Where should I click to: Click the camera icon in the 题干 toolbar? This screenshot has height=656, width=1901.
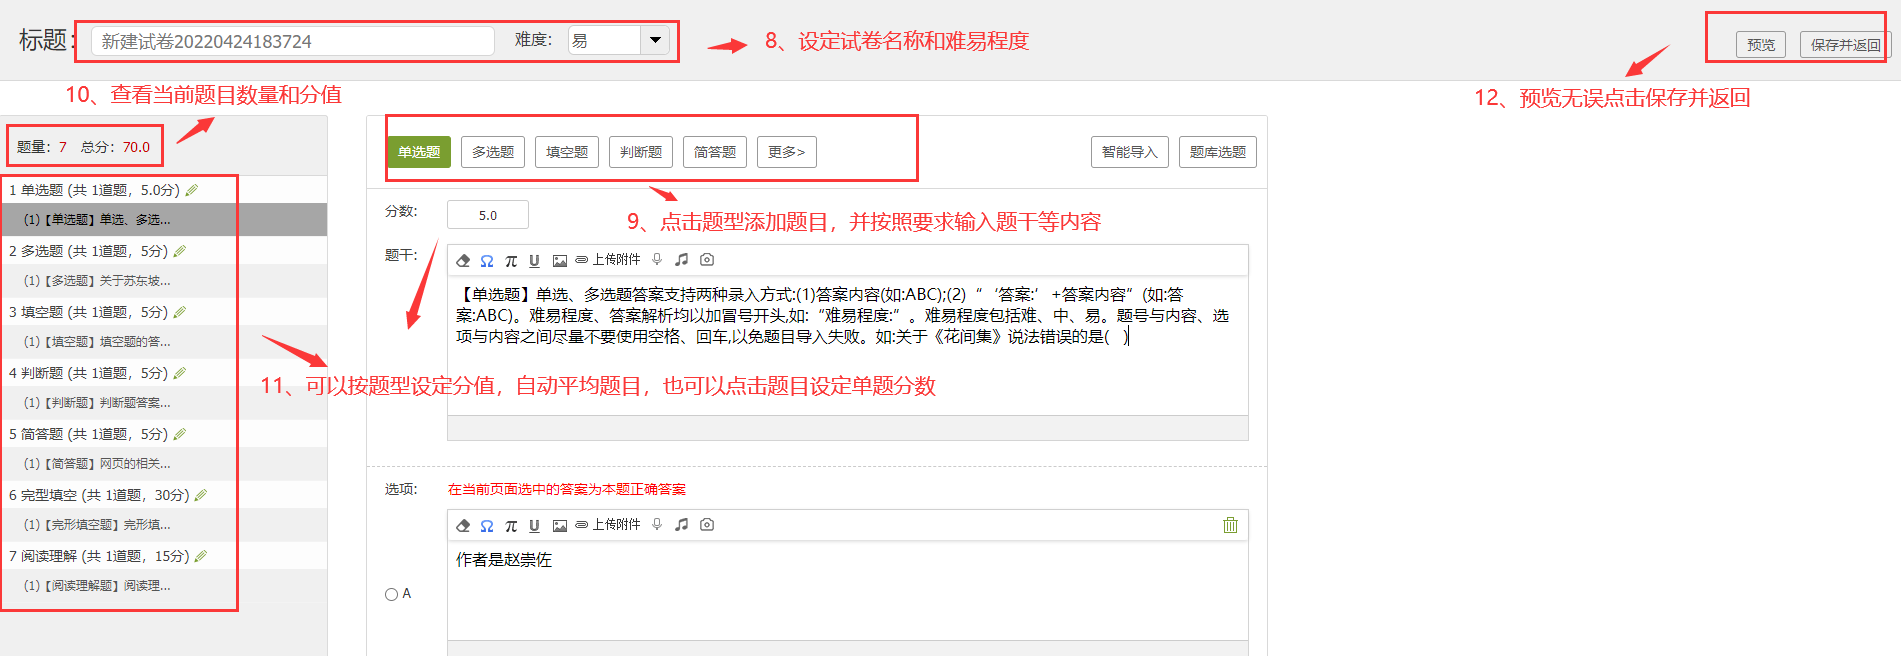(707, 260)
